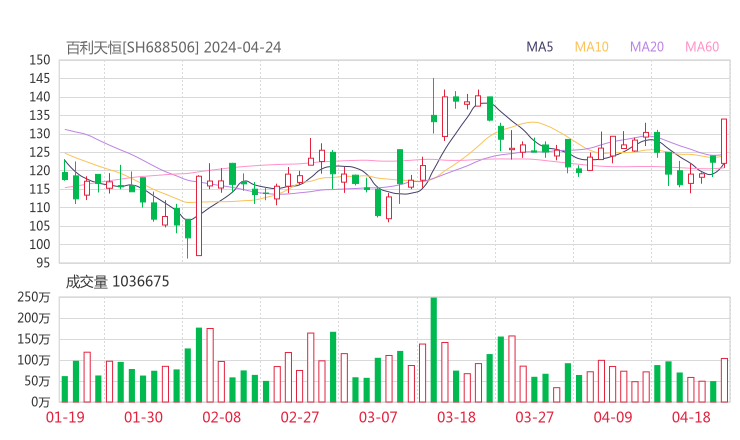Click the 120 price axis label

(40, 170)
